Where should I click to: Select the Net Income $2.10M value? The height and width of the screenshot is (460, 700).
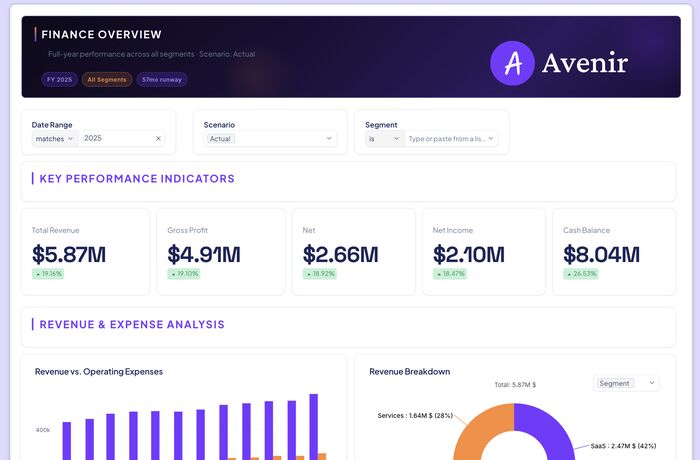[469, 254]
